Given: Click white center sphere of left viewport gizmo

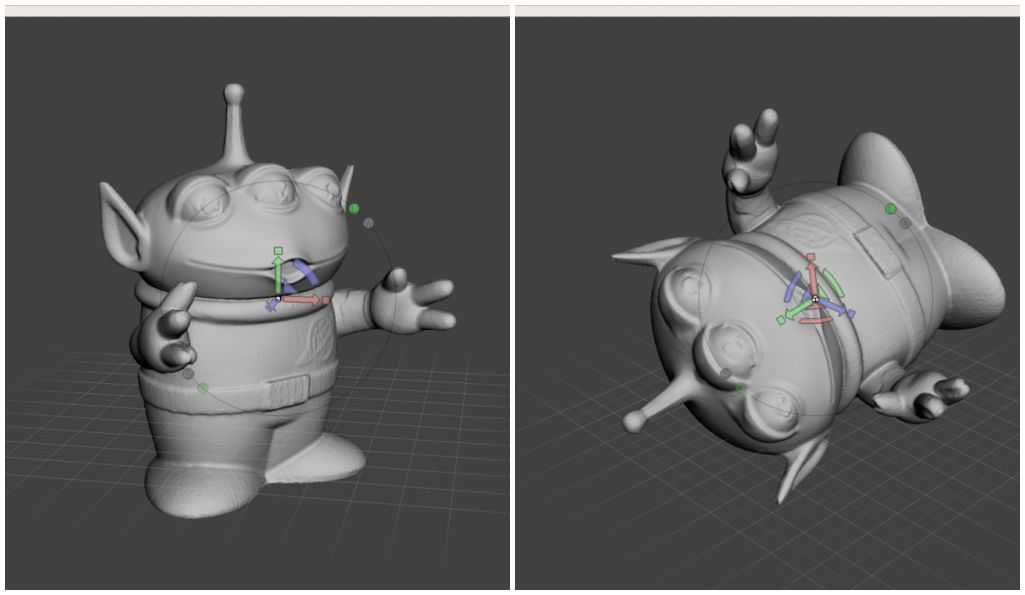Looking at the screenshot, I should click(278, 298).
